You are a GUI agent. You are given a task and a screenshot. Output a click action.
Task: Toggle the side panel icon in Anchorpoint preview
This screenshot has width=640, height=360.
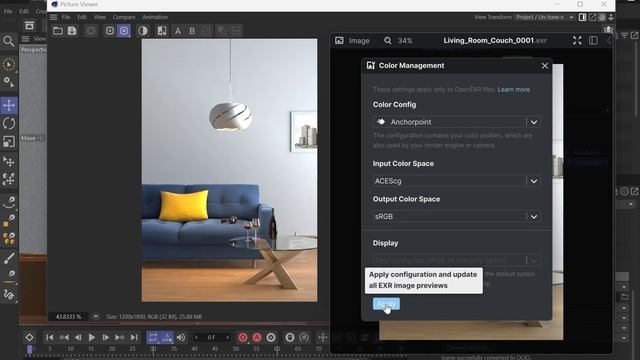593,40
